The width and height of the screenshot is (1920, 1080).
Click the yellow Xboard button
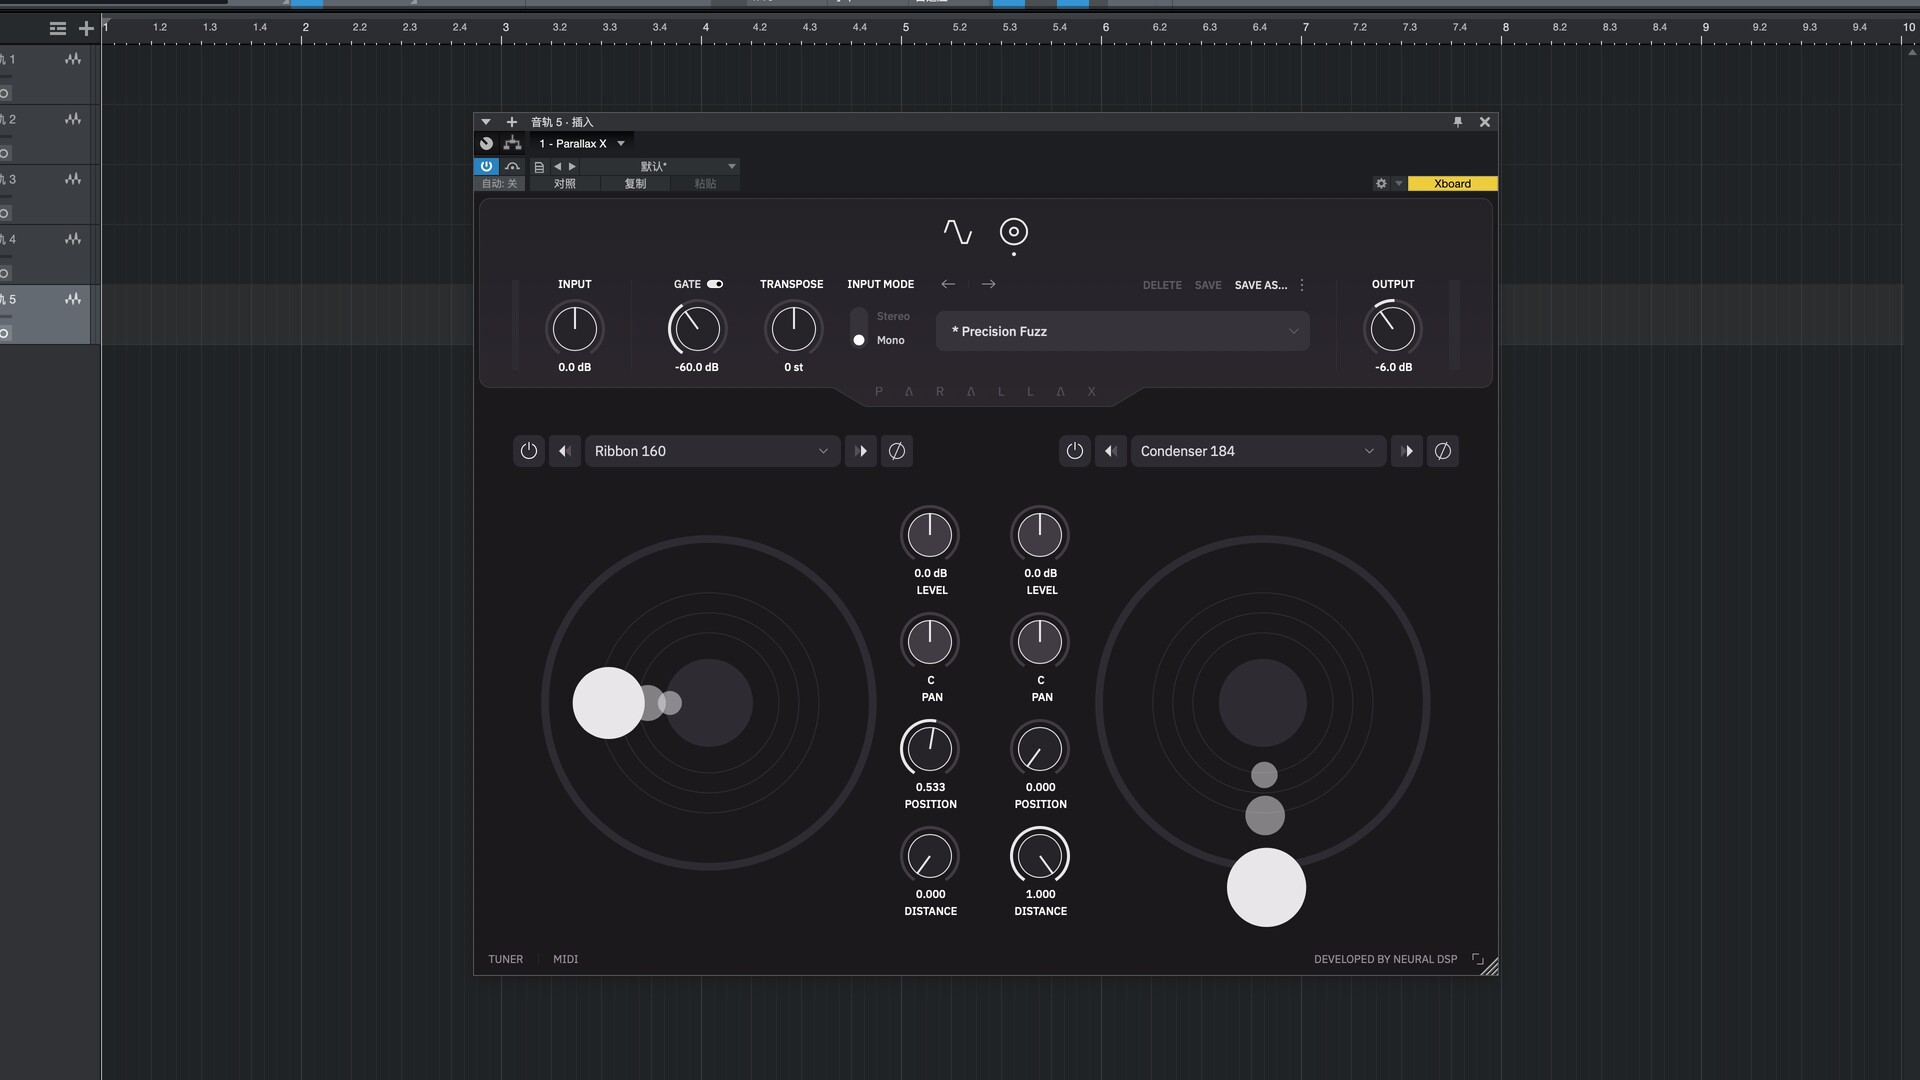coord(1452,184)
